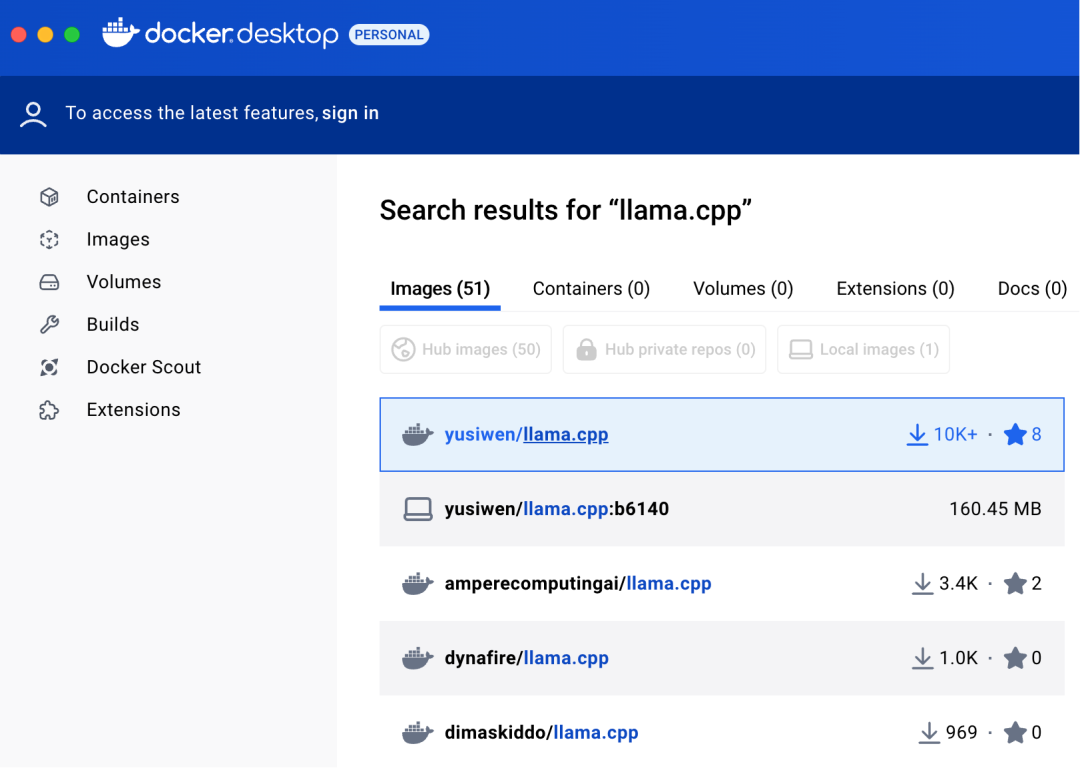
Task: Open Volumes in the sidebar
Action: click(x=124, y=282)
